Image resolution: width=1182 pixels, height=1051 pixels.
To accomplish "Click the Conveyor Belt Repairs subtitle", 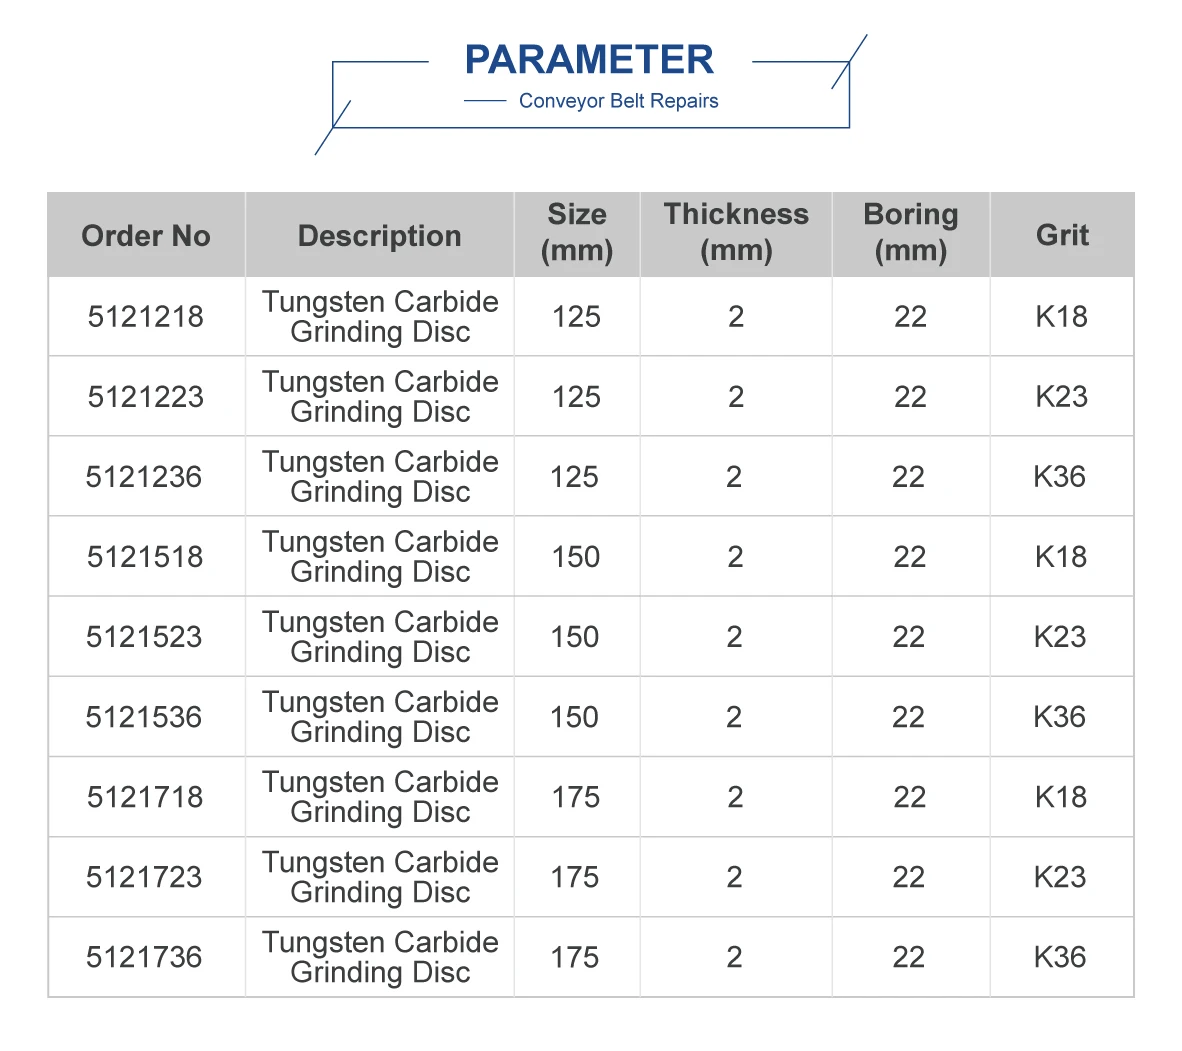I will (618, 101).
